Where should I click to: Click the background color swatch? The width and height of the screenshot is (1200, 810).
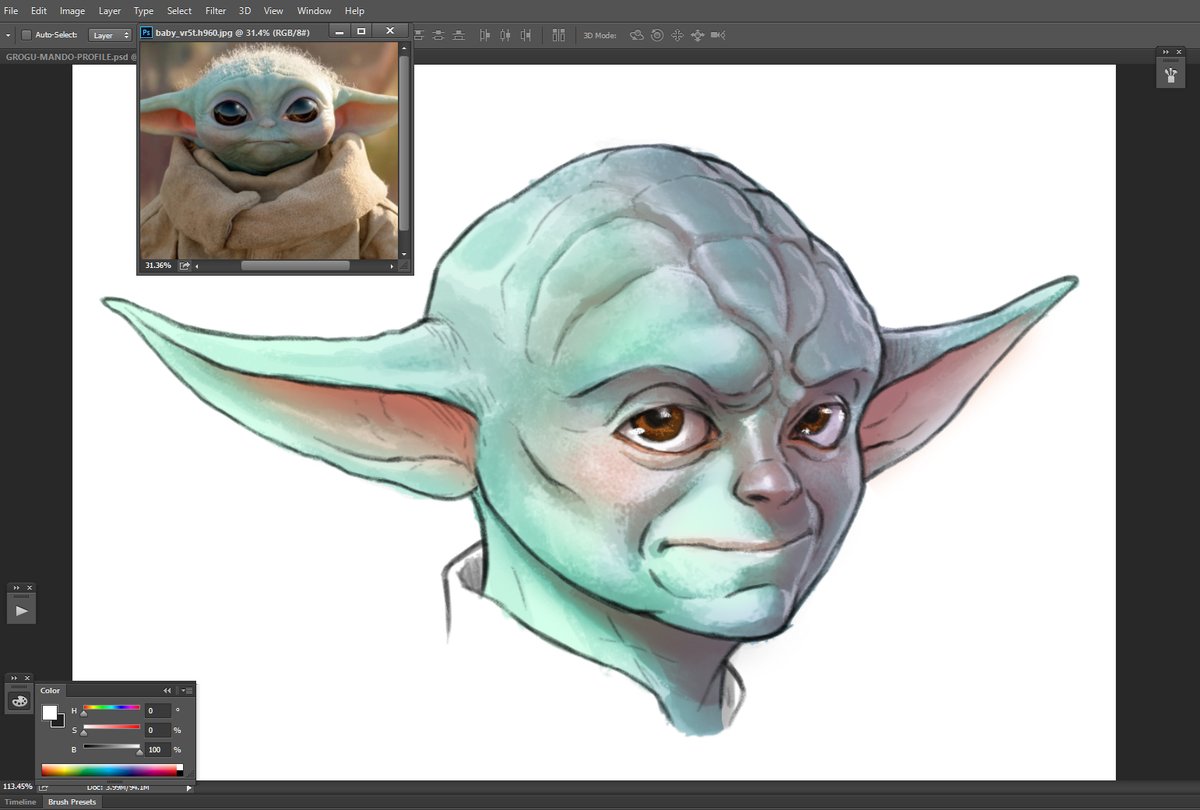[60, 722]
